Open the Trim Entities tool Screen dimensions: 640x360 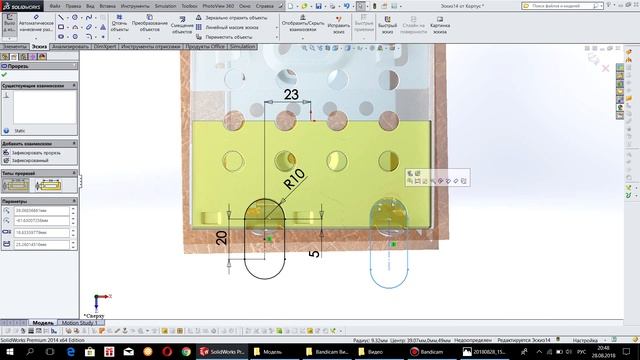tap(119, 23)
